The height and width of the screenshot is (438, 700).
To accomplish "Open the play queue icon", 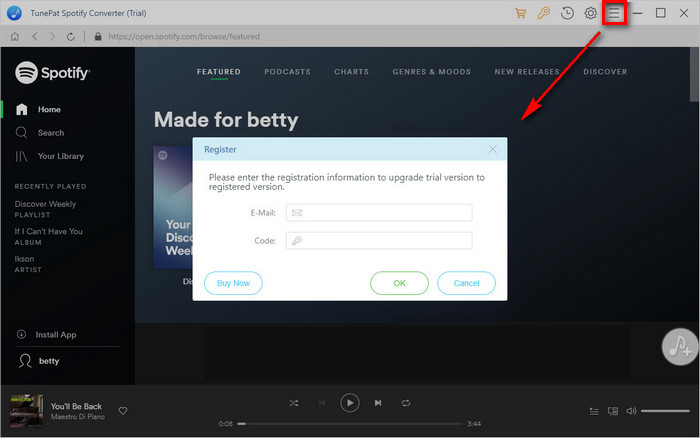I will [x=594, y=411].
